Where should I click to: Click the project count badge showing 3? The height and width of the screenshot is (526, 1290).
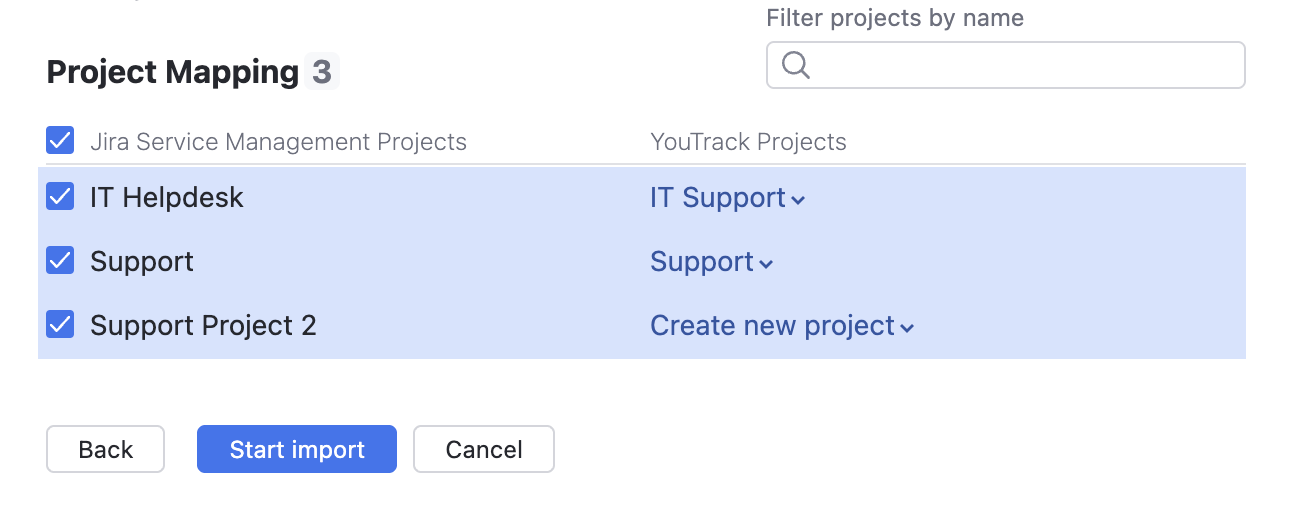click(x=322, y=72)
